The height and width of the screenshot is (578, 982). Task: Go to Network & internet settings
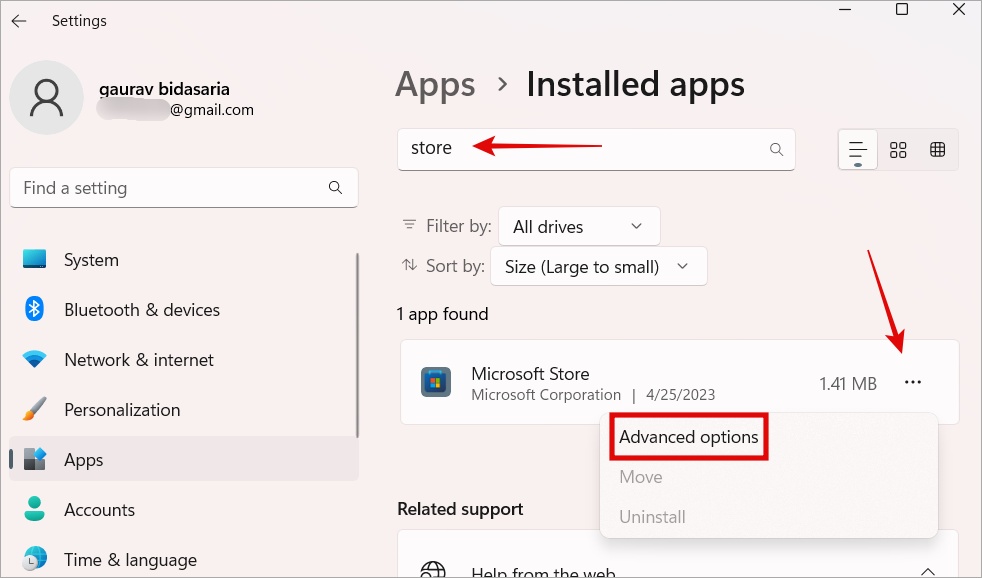[138, 360]
